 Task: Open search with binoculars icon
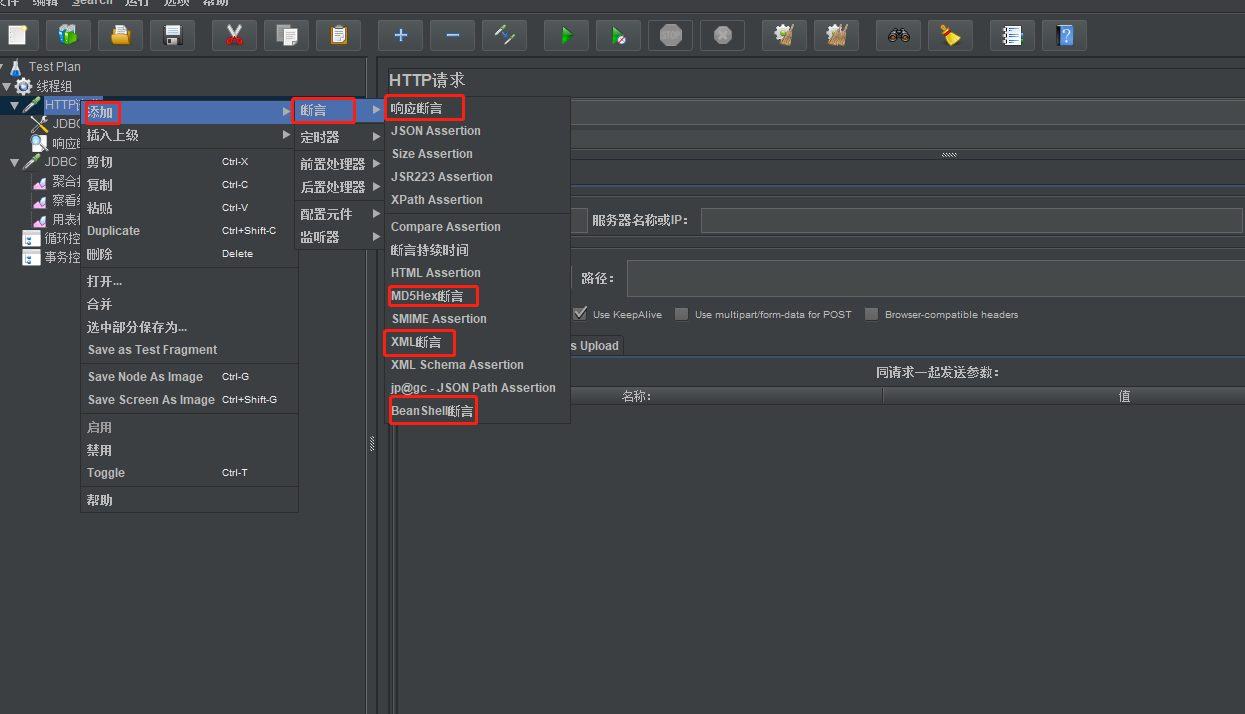click(x=898, y=35)
